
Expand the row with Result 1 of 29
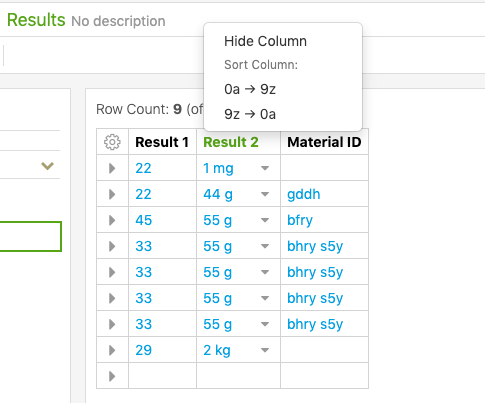(112, 350)
